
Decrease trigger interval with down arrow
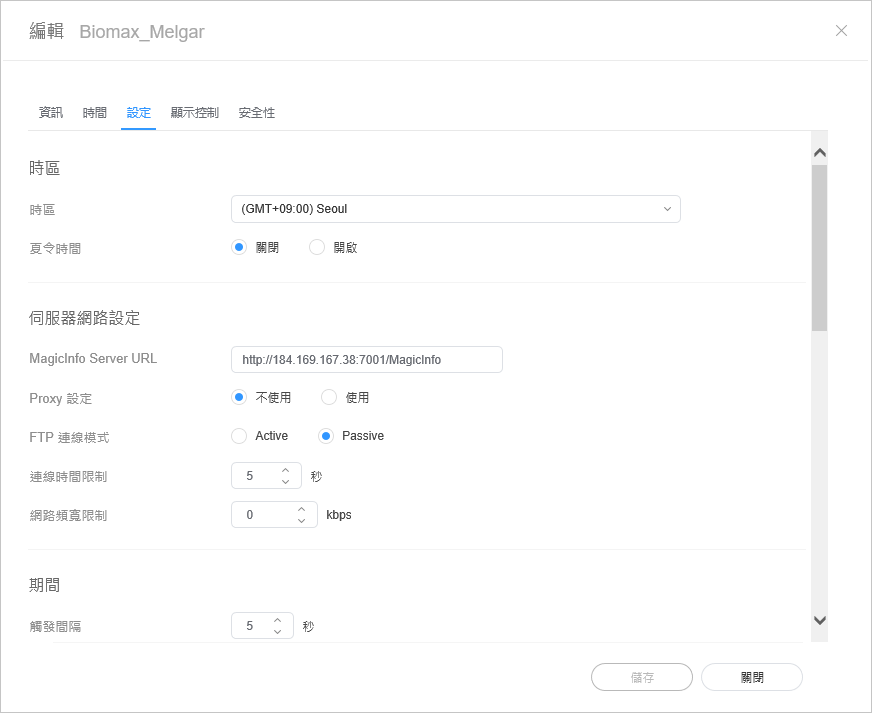point(277,632)
